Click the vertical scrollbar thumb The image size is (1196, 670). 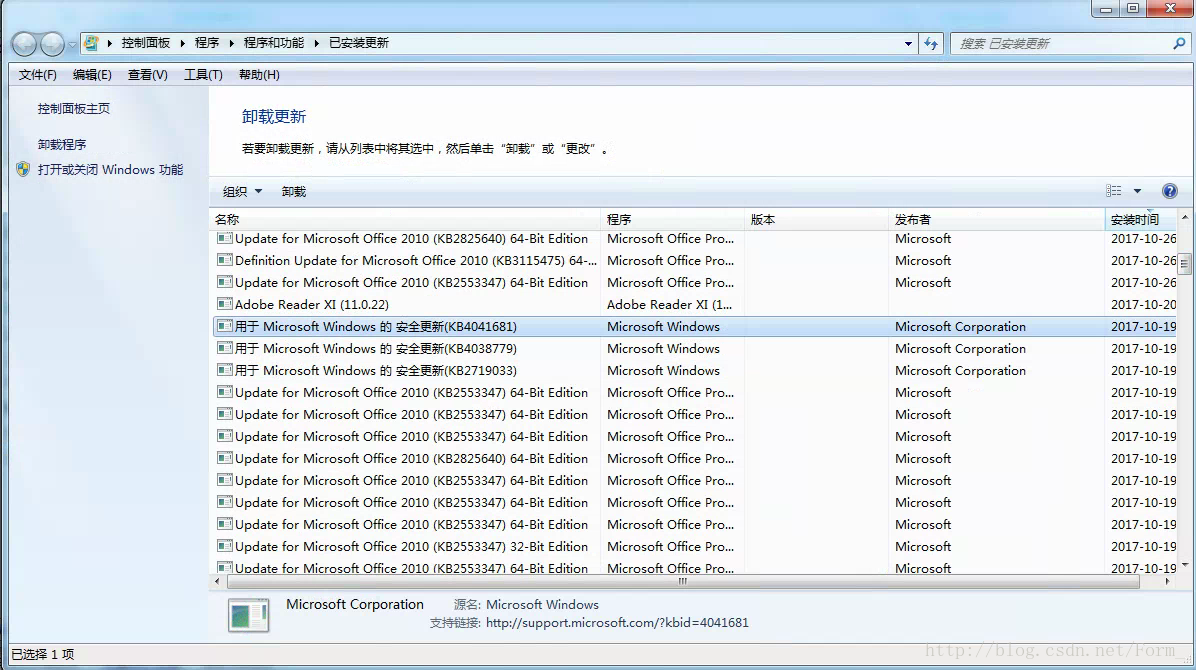[x=1185, y=263]
